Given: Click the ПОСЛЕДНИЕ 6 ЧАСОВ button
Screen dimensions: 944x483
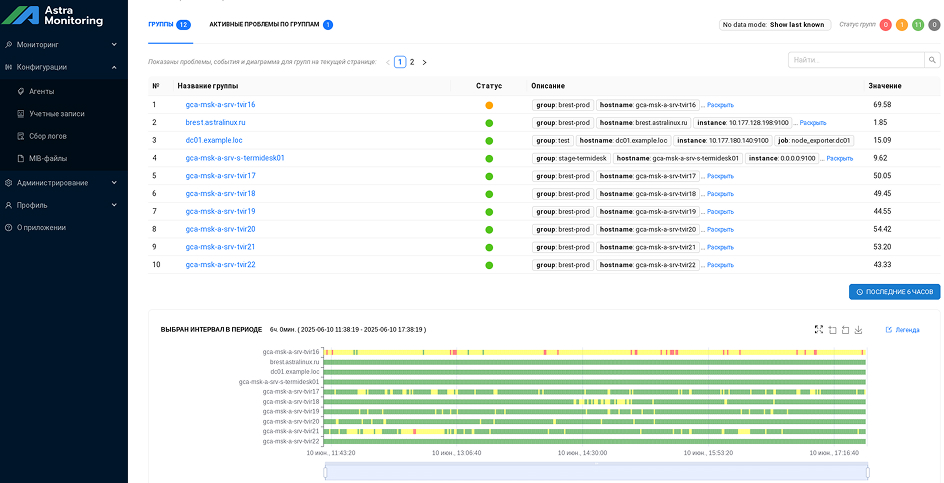Looking at the screenshot, I should pos(894,291).
